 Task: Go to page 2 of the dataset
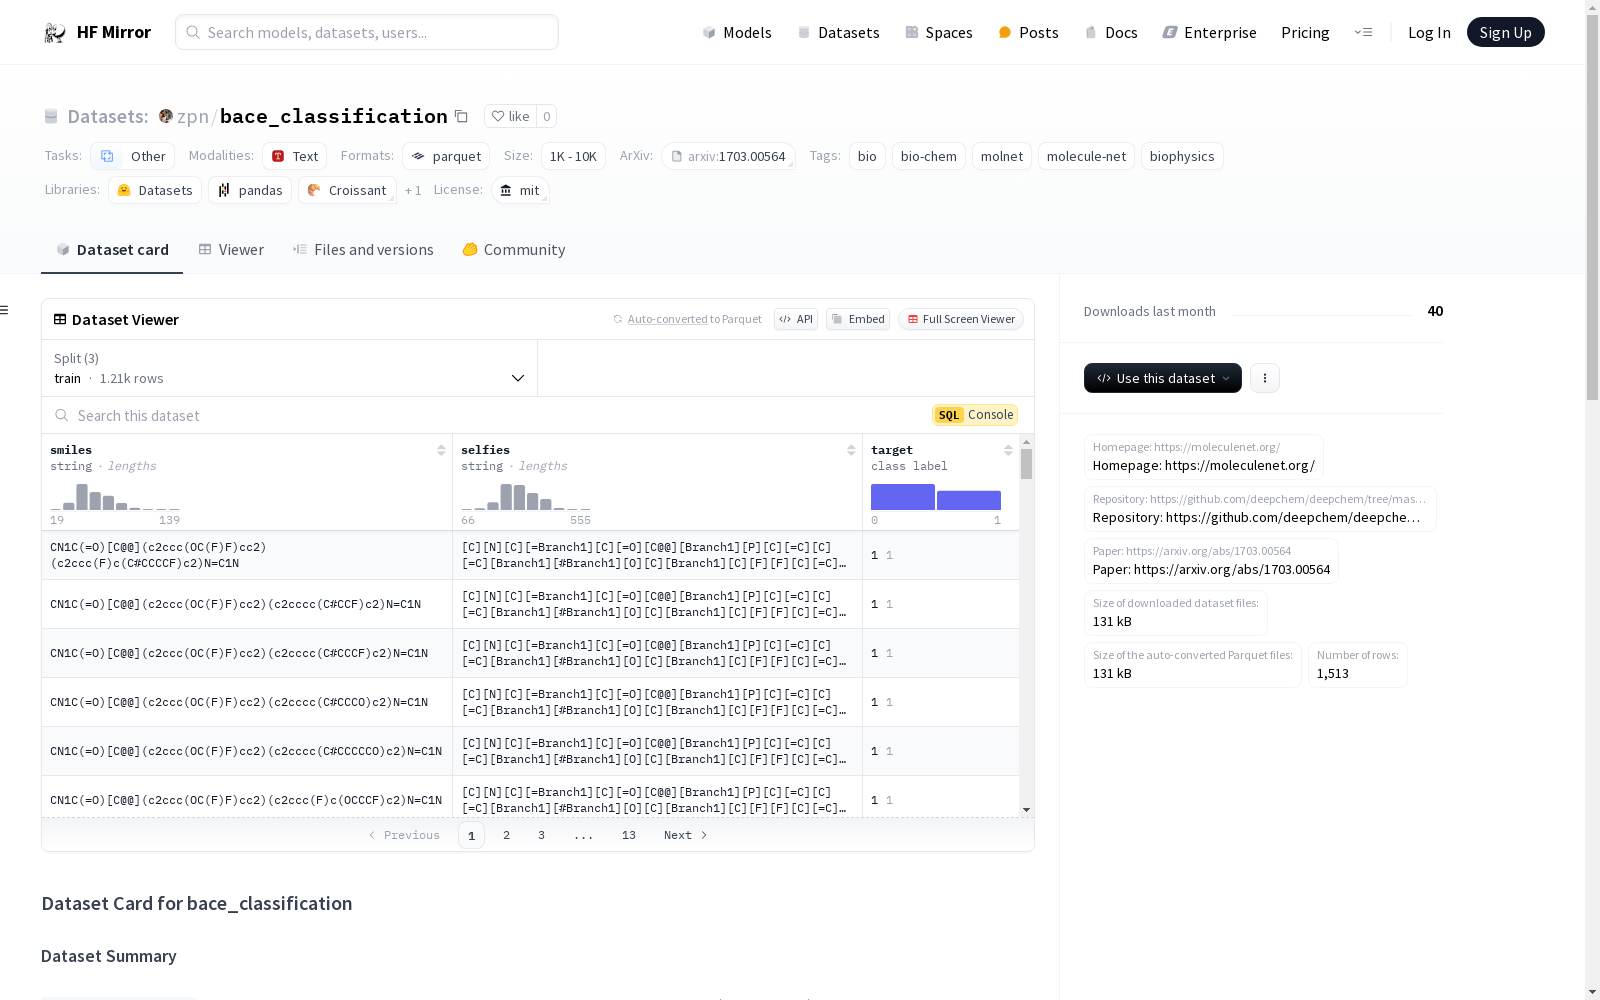[506, 835]
